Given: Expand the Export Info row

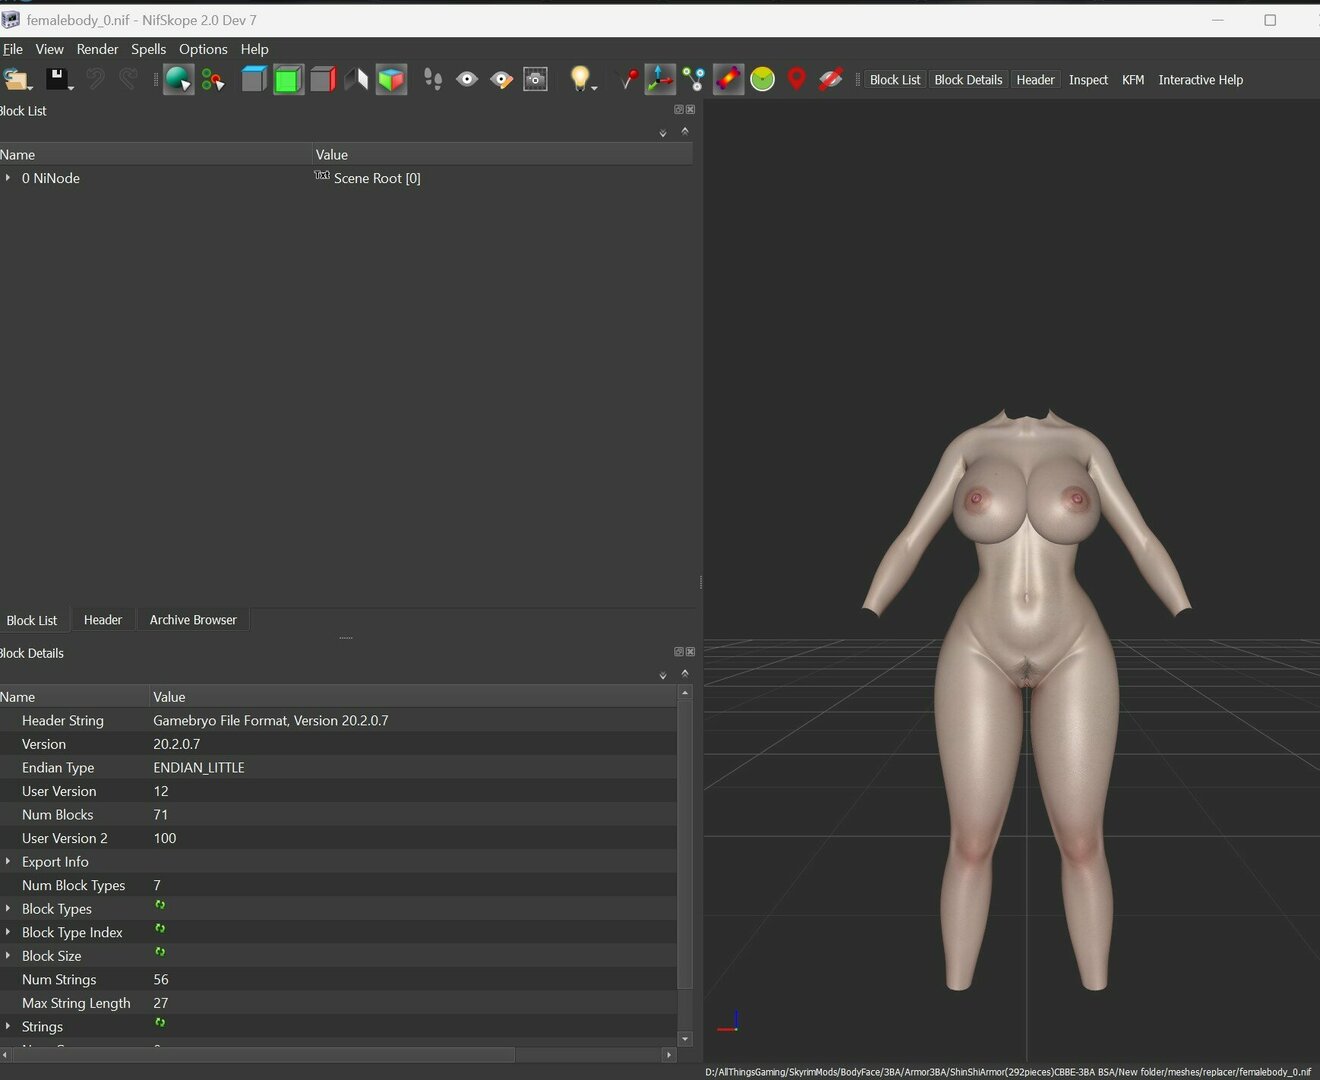Looking at the screenshot, I should [8, 861].
